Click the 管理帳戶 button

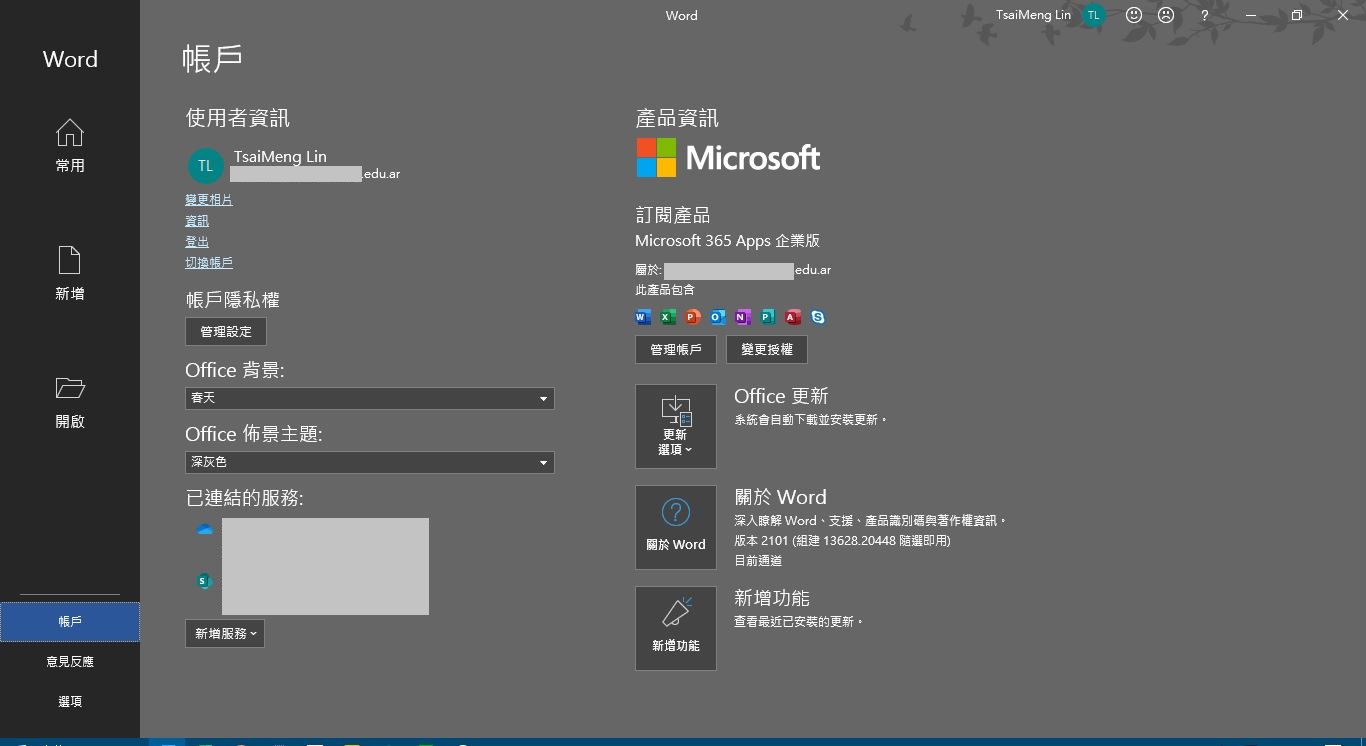pos(676,350)
